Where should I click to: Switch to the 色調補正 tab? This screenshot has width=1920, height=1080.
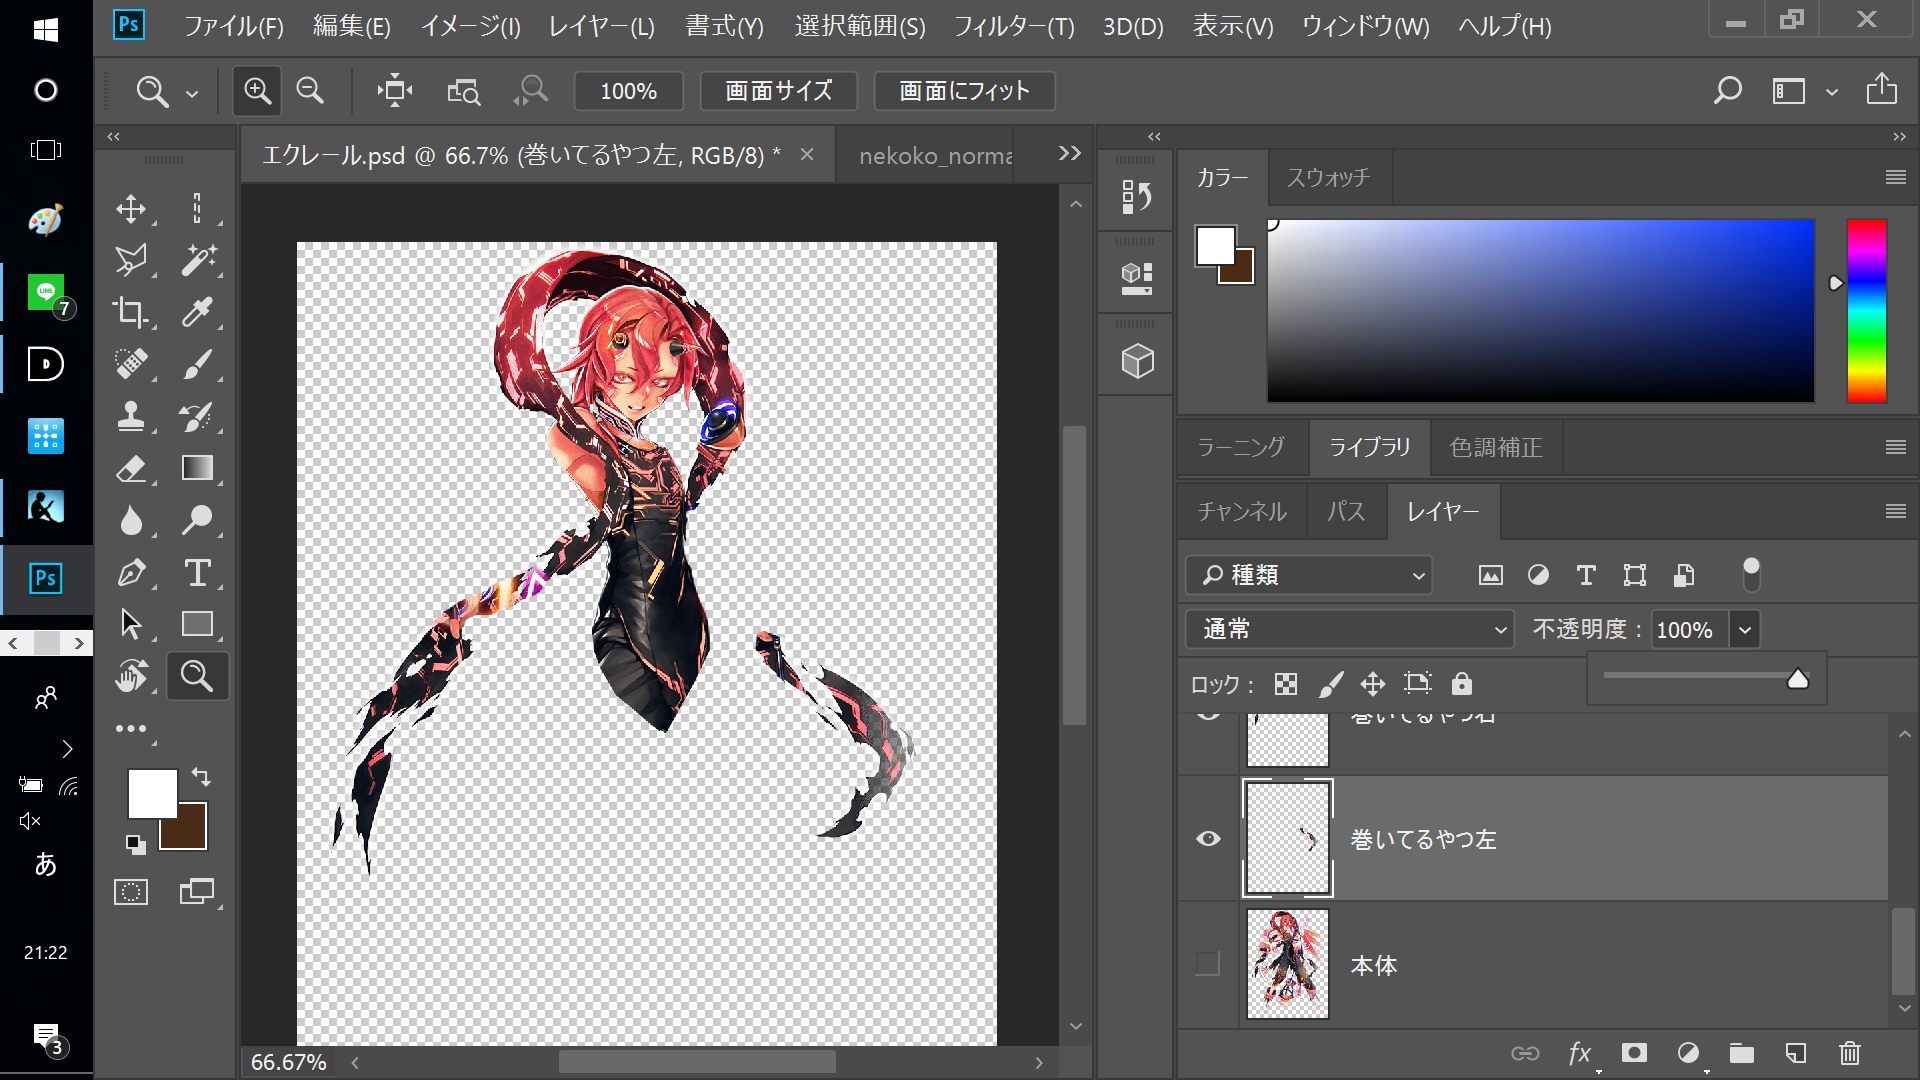(1496, 447)
